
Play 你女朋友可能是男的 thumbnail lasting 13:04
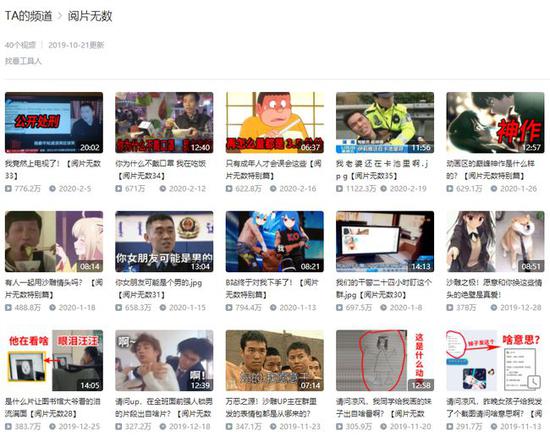[164, 241]
